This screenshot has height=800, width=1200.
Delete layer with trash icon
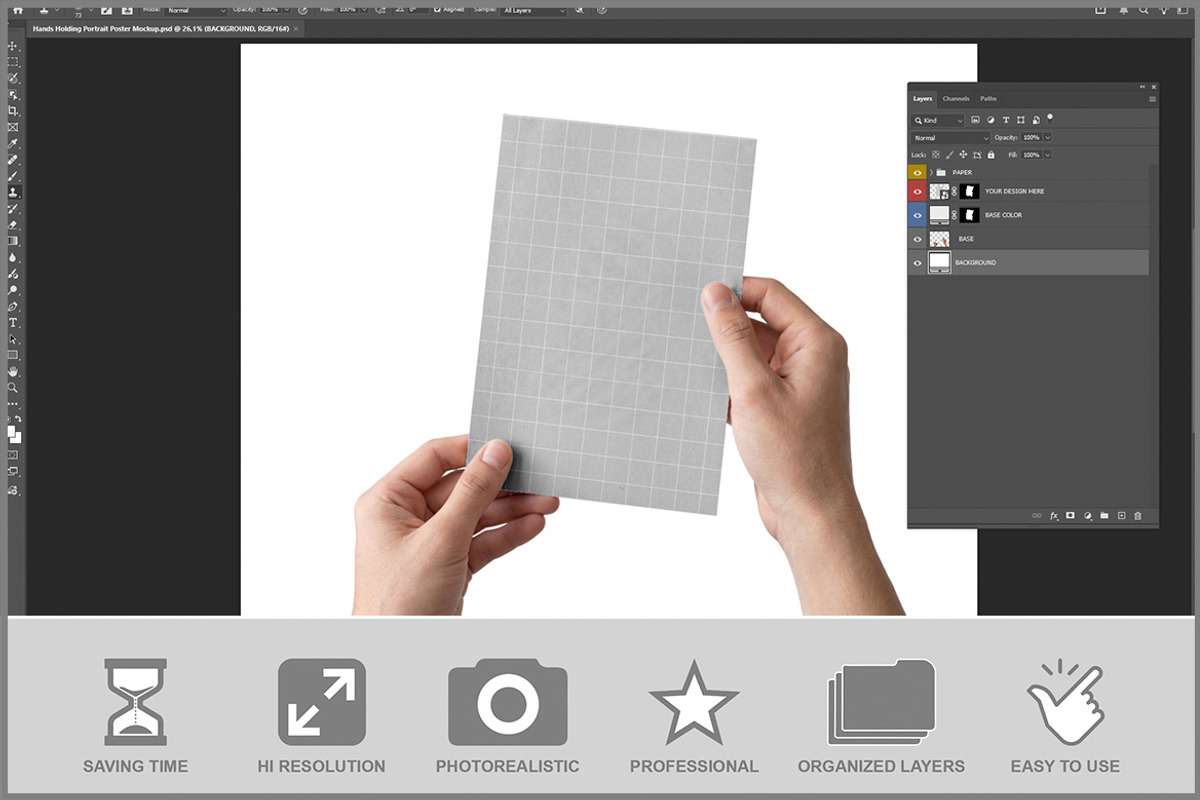(1138, 516)
